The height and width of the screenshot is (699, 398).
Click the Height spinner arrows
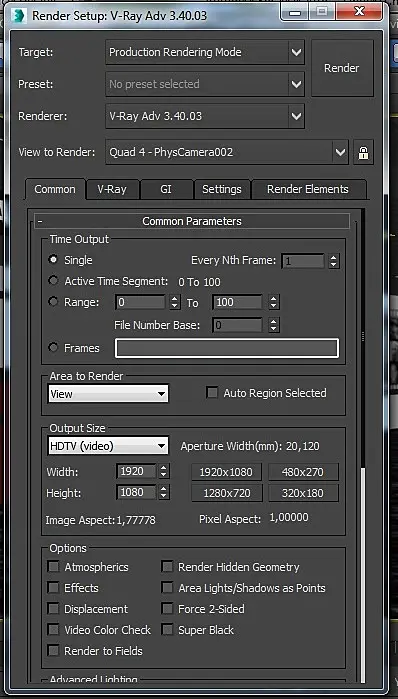[164, 493]
